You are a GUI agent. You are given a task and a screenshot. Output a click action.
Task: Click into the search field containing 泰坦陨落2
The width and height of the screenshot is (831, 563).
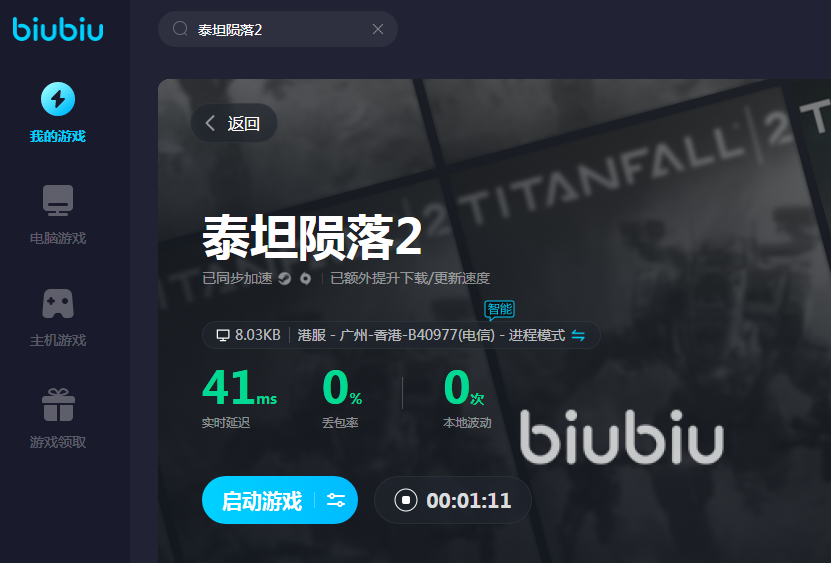pos(278,29)
